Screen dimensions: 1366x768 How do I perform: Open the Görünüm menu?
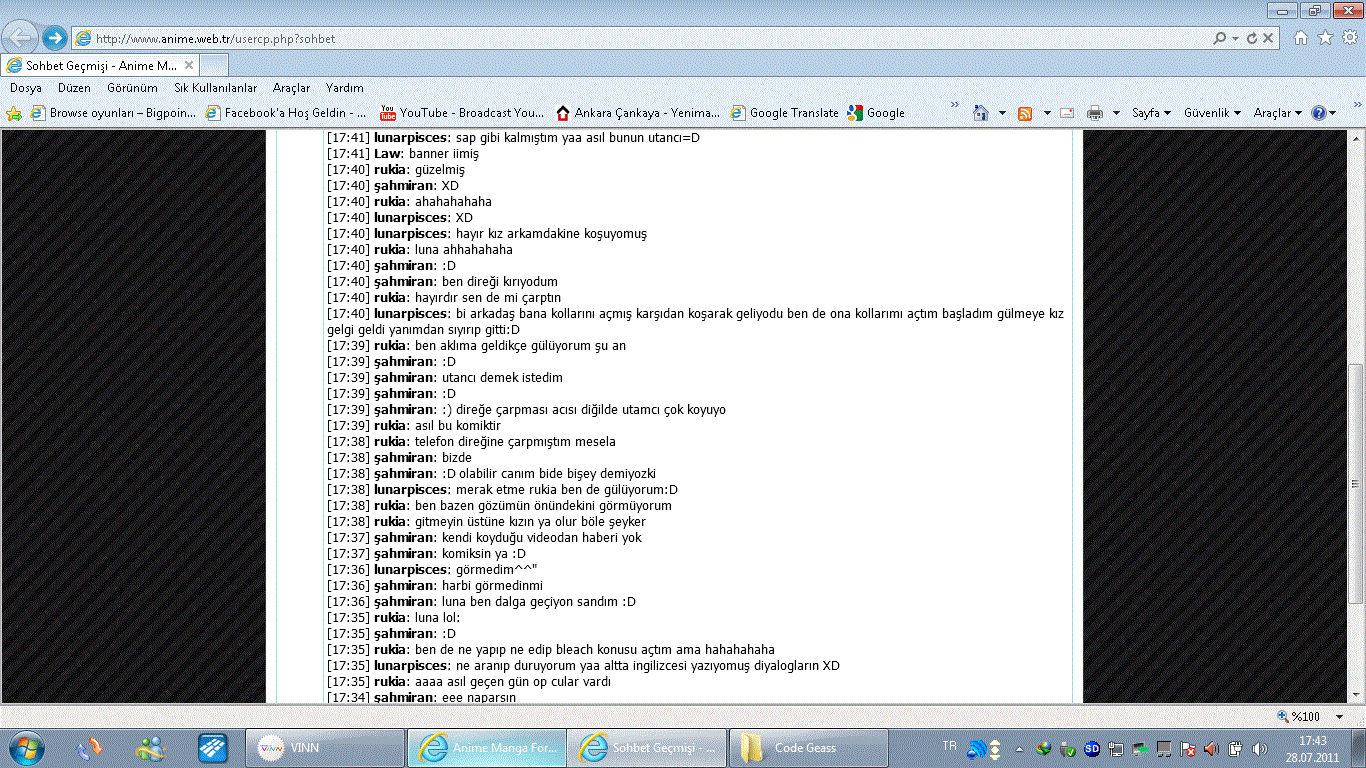133,88
